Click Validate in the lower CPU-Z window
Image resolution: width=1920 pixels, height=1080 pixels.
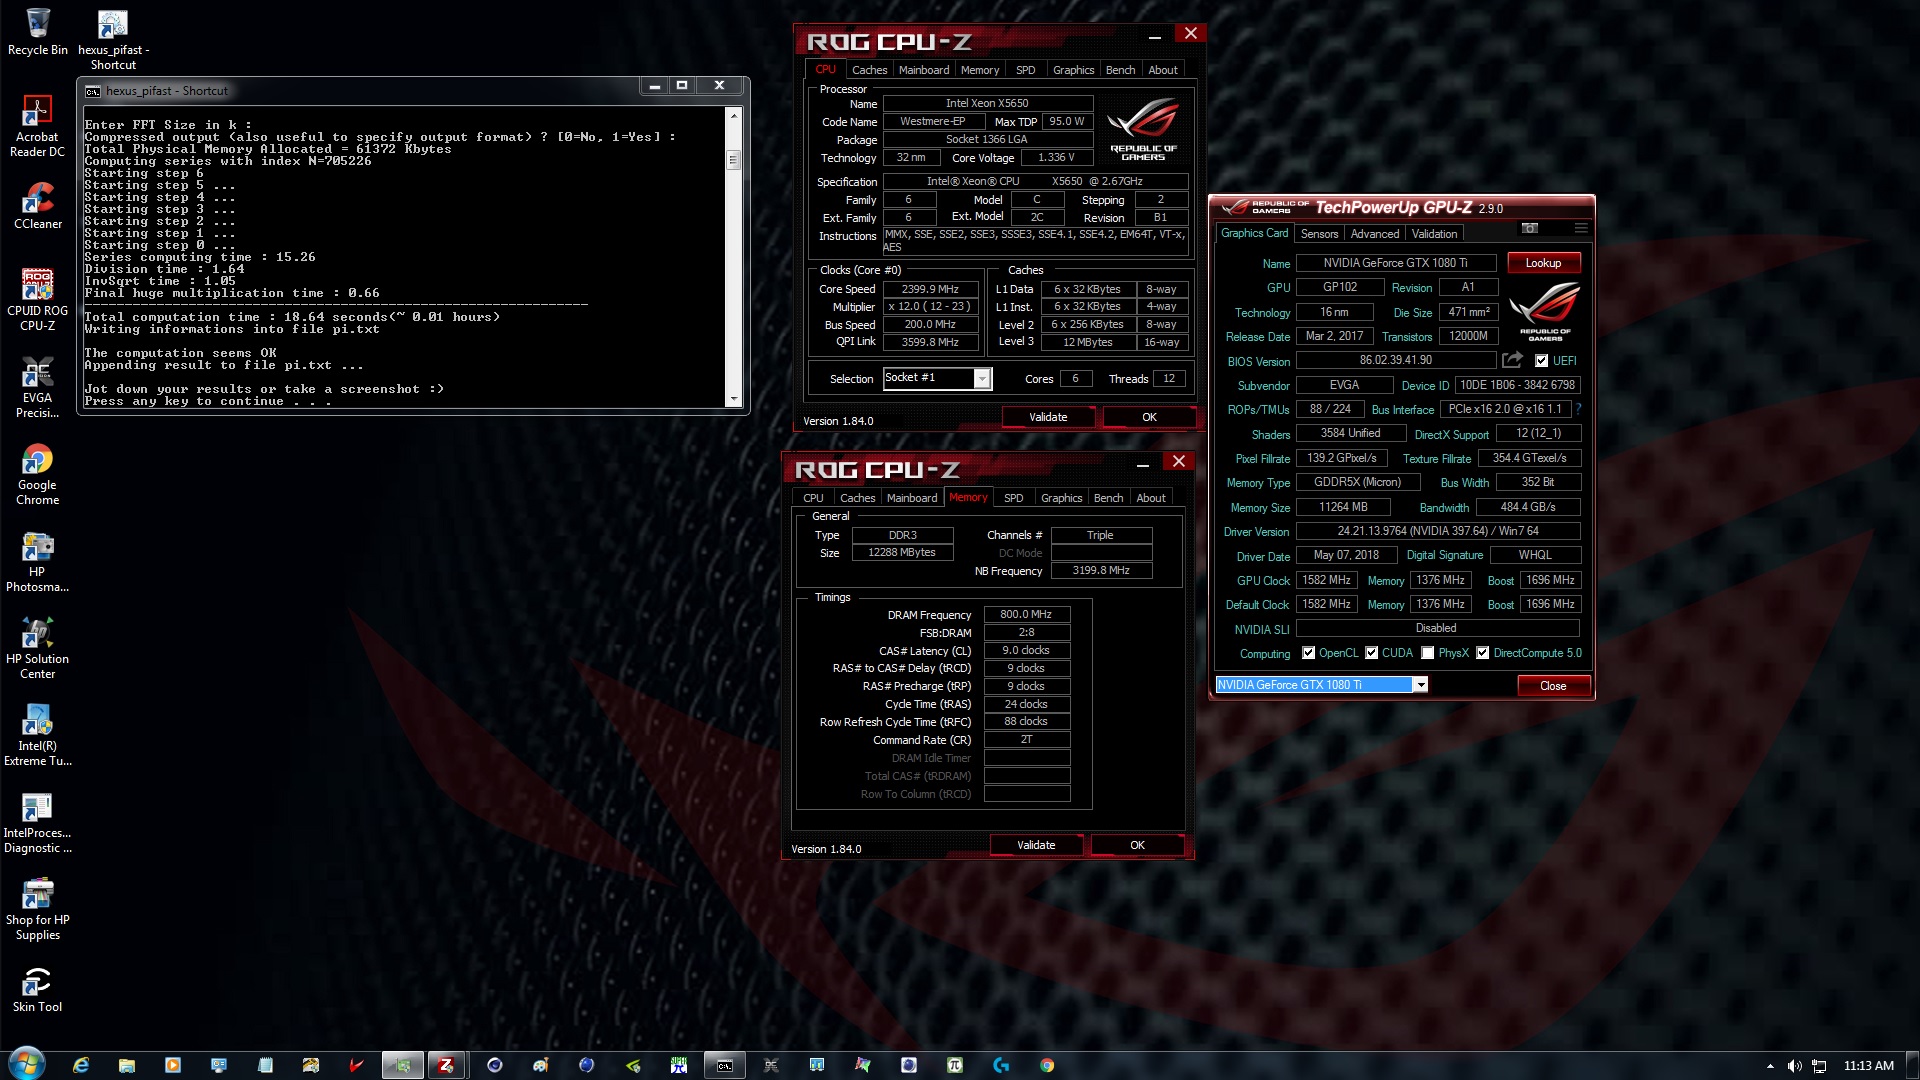click(1036, 845)
